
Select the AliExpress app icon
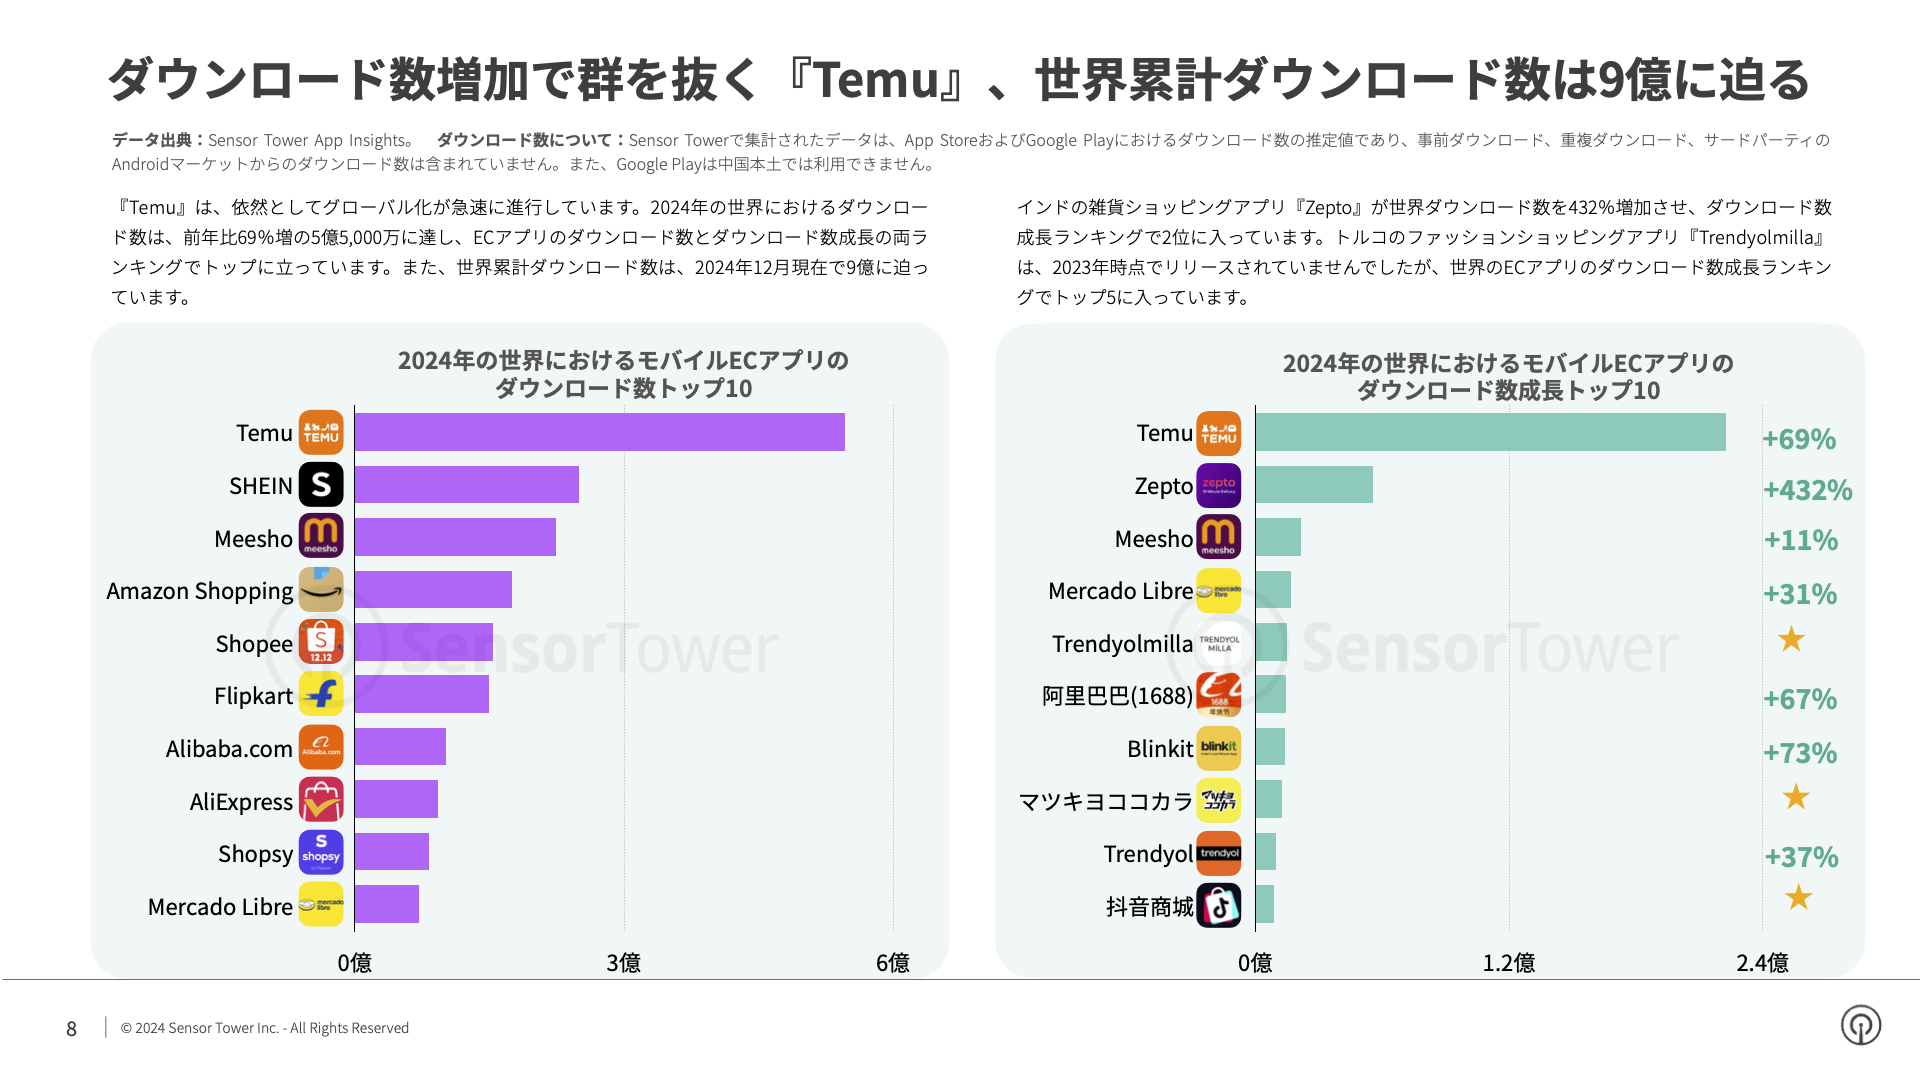(321, 800)
